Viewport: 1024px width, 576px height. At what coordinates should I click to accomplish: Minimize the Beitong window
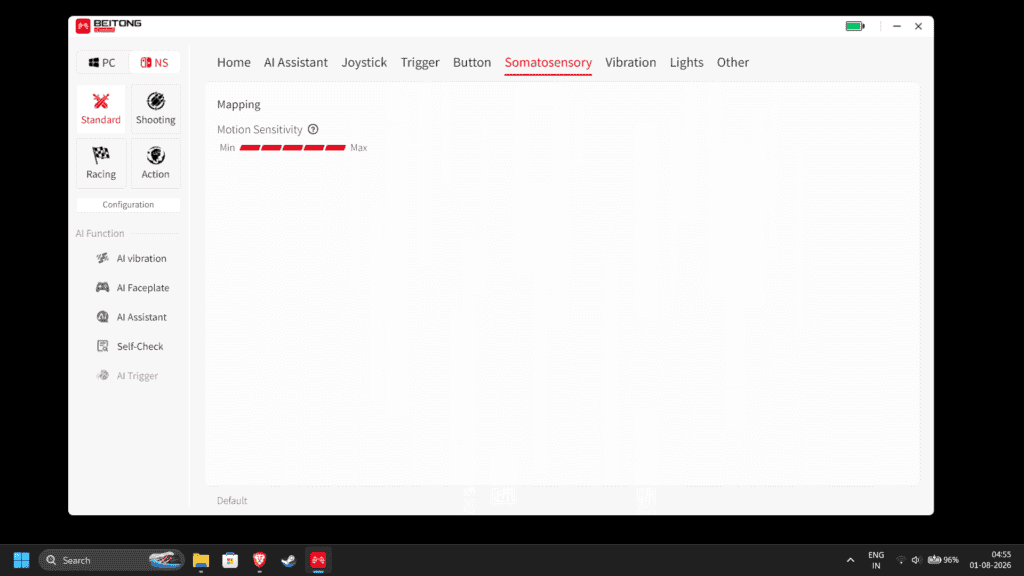[897, 26]
